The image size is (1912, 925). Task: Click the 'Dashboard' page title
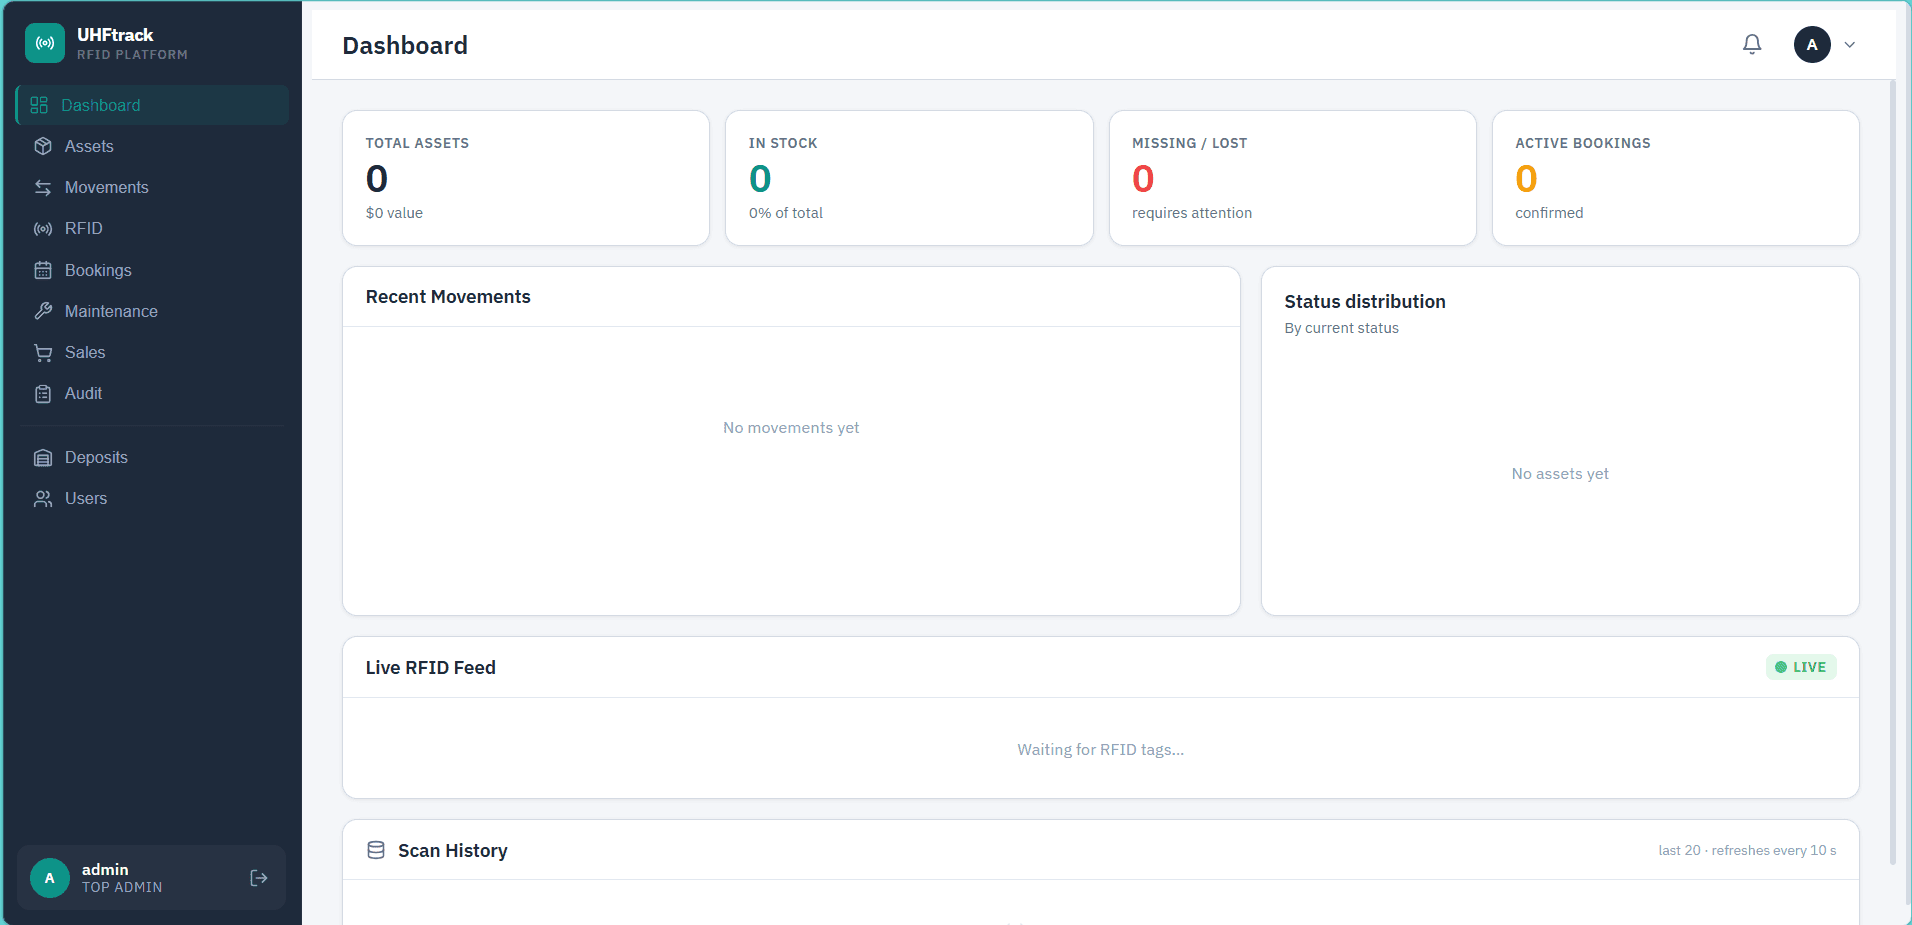click(x=405, y=45)
